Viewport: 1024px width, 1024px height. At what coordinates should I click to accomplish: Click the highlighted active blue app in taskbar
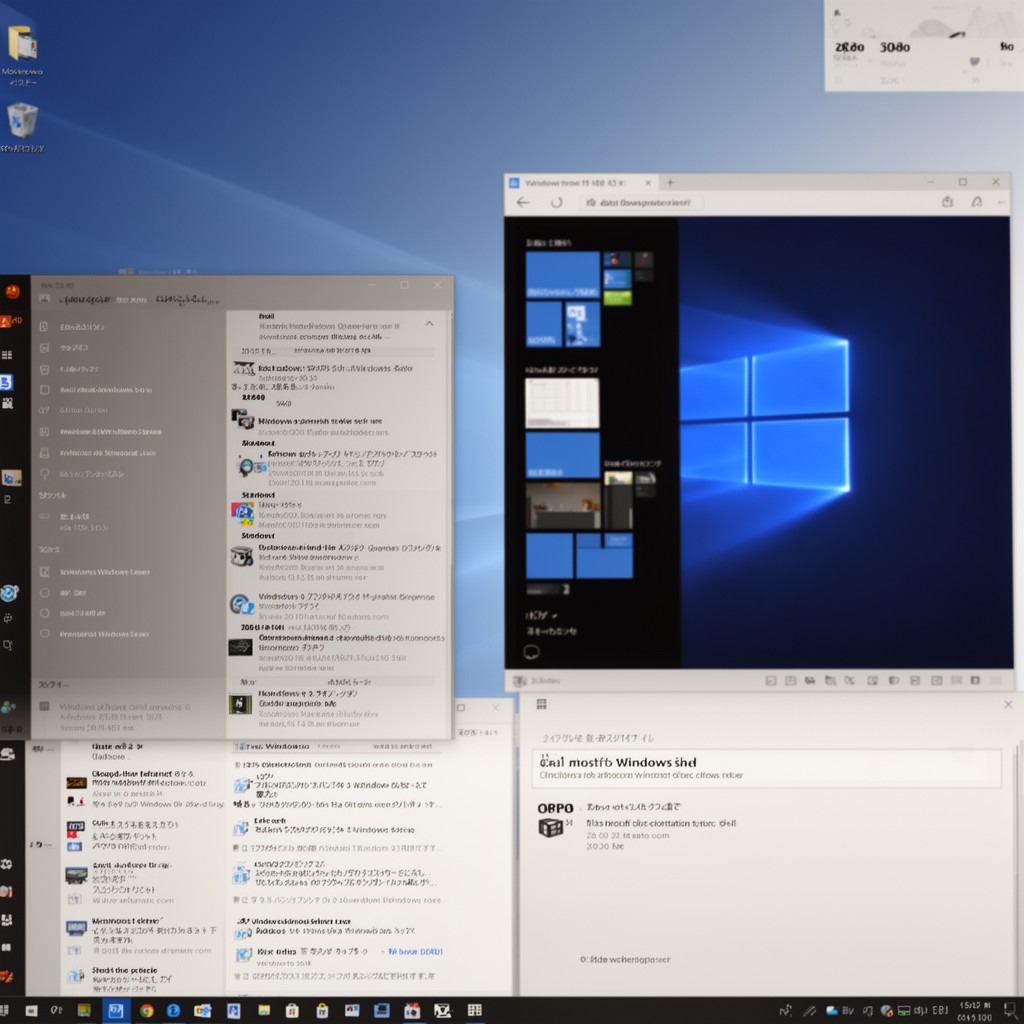[116, 1010]
